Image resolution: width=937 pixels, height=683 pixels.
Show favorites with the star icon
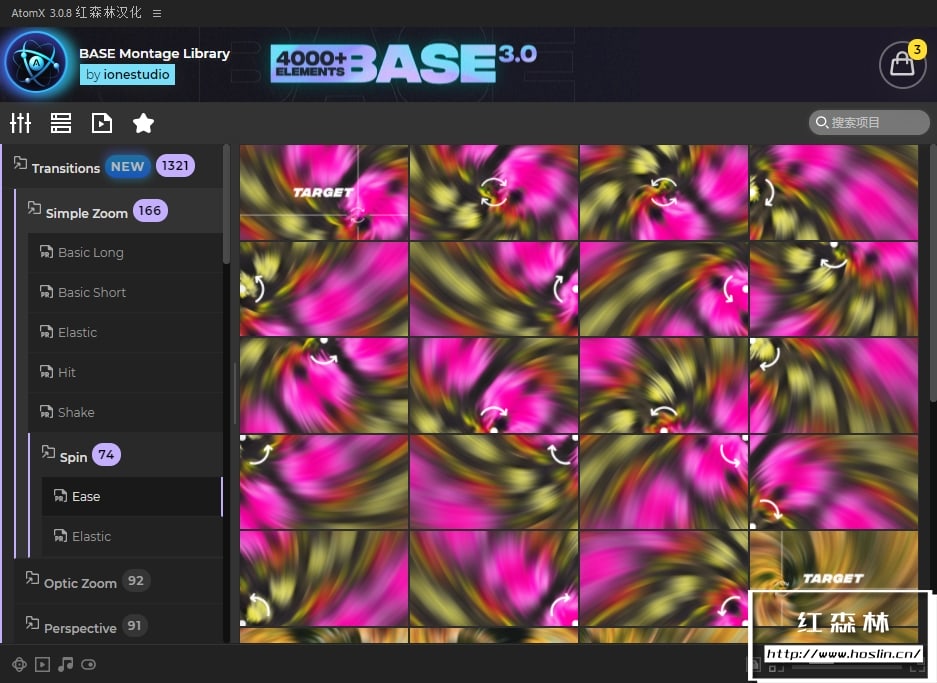[x=143, y=123]
